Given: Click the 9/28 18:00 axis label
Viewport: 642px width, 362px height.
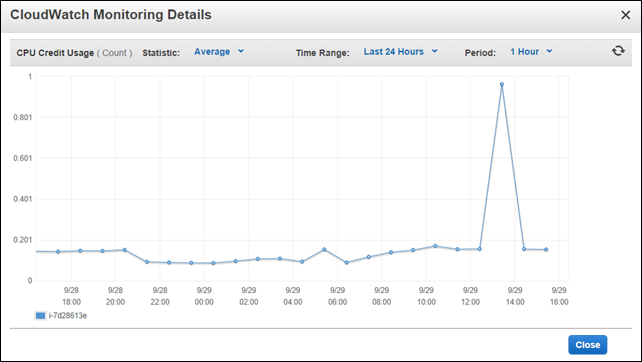Looking at the screenshot, I should (71, 296).
